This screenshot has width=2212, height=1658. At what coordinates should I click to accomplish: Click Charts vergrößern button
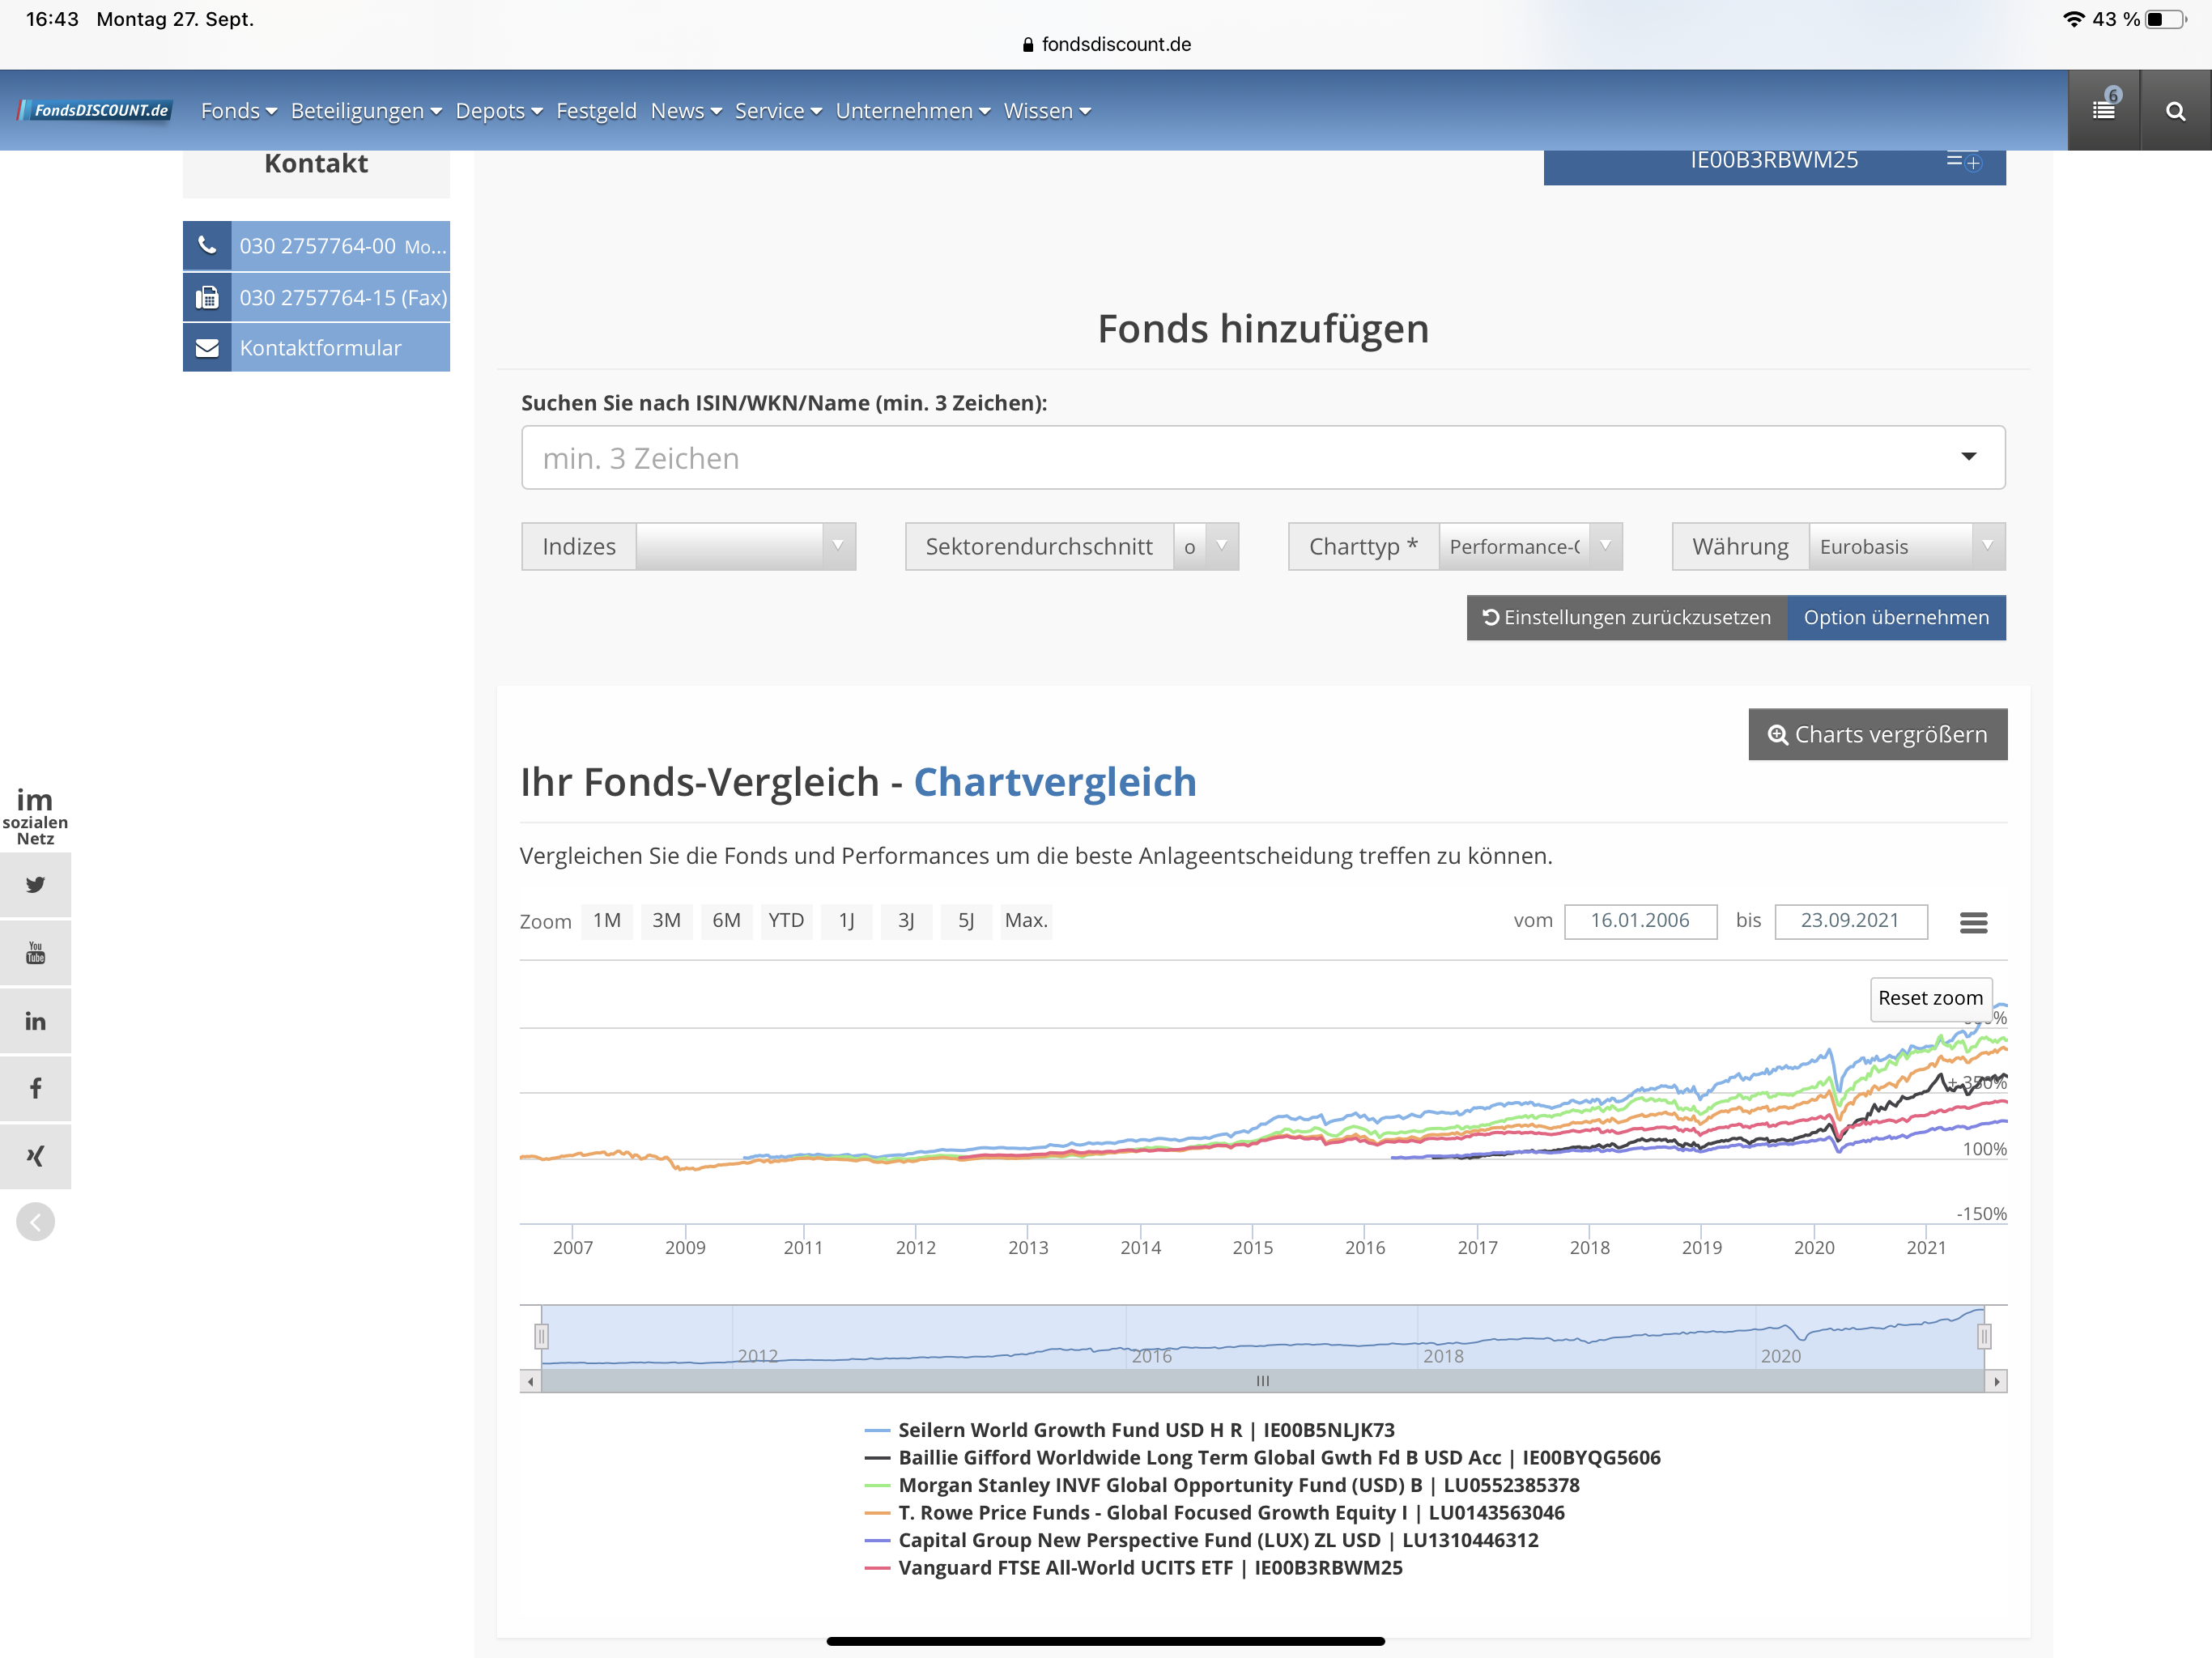(1877, 734)
